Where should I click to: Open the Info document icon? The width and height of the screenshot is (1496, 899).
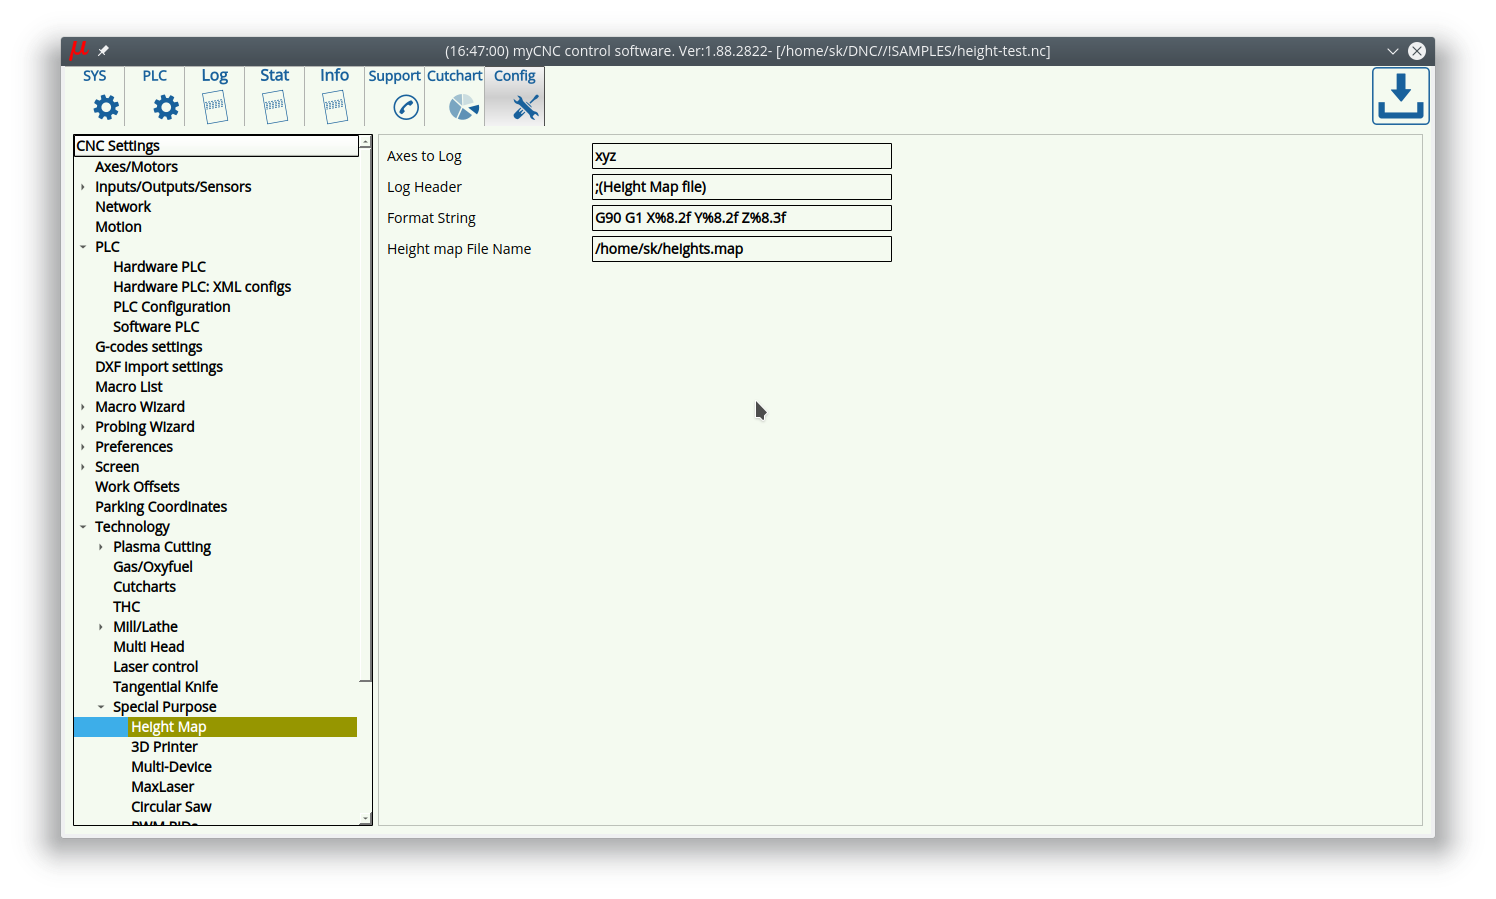pos(335,107)
